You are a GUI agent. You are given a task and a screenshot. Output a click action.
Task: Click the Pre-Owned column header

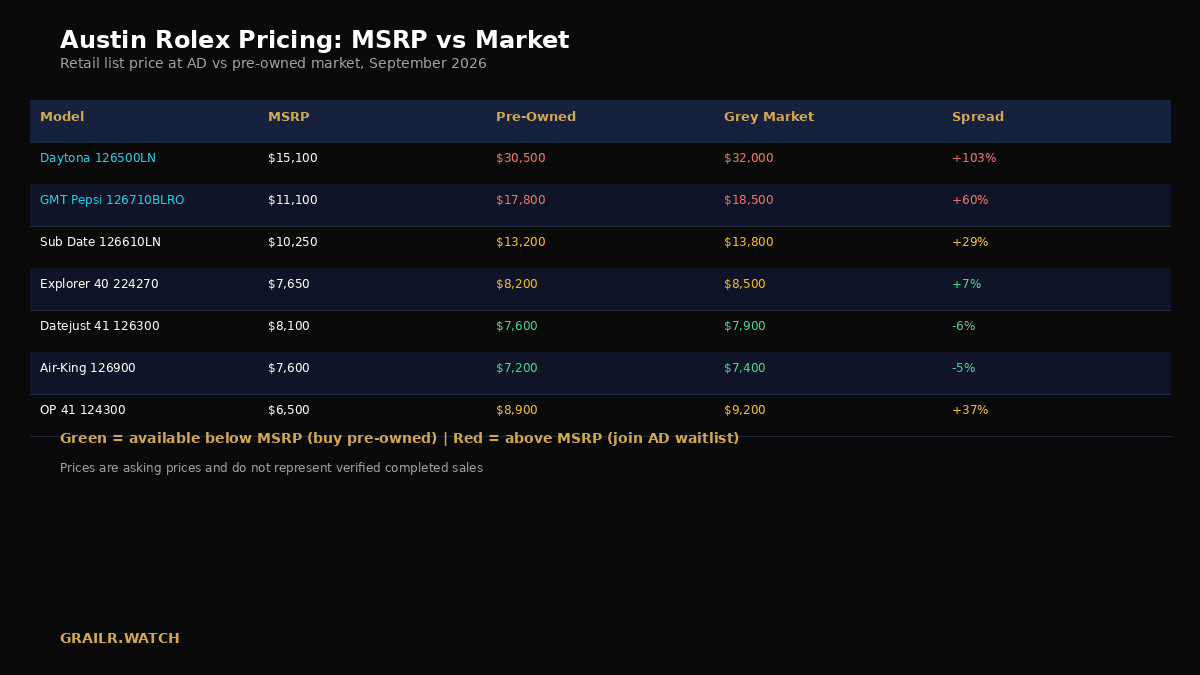[x=536, y=117]
